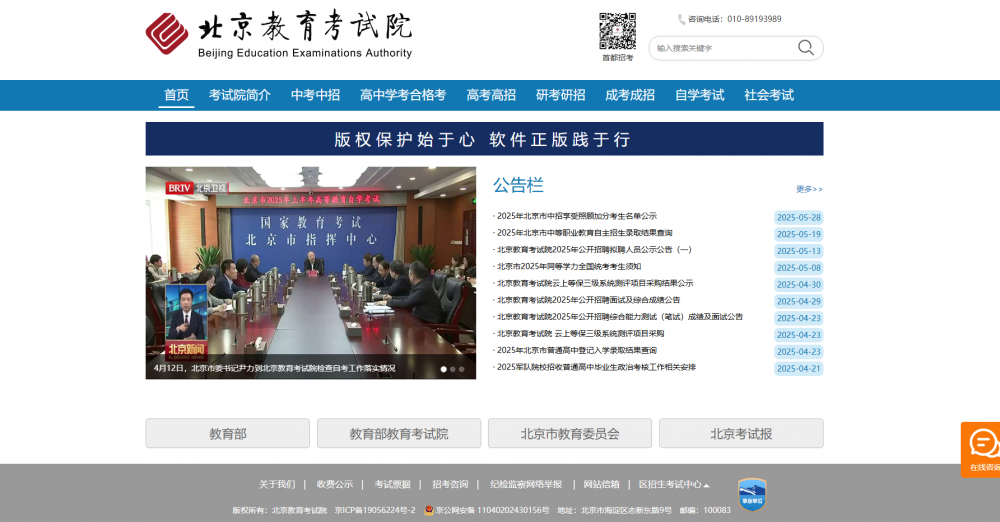Open 2025年北京市中招享受照顾加分考生名单公示
This screenshot has width=1000, height=522.
(x=577, y=216)
